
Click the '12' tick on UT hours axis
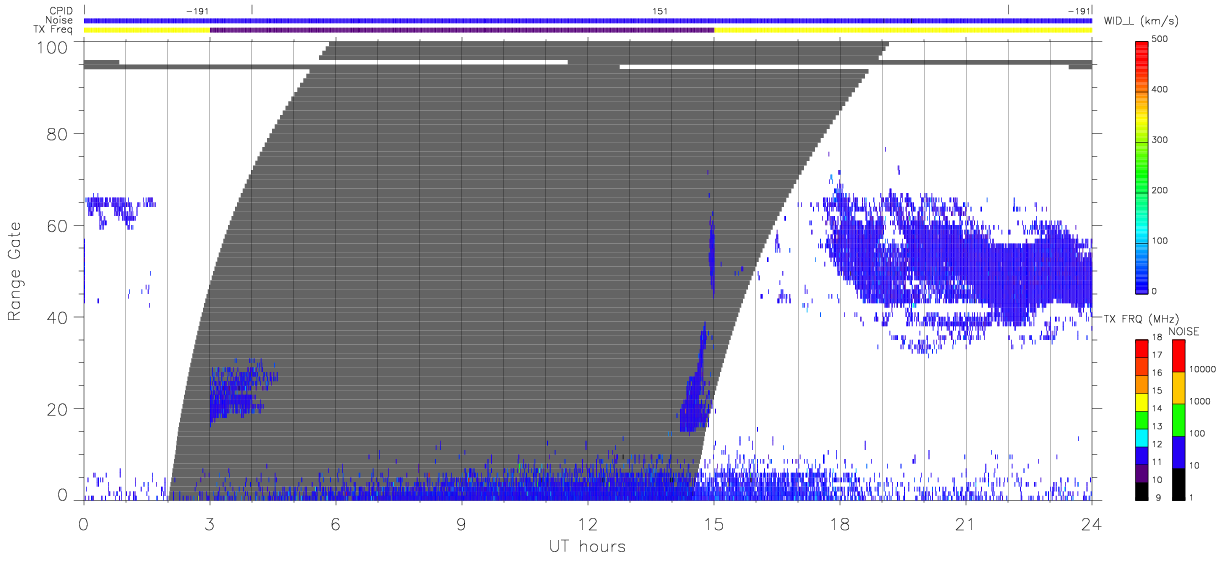click(x=588, y=523)
